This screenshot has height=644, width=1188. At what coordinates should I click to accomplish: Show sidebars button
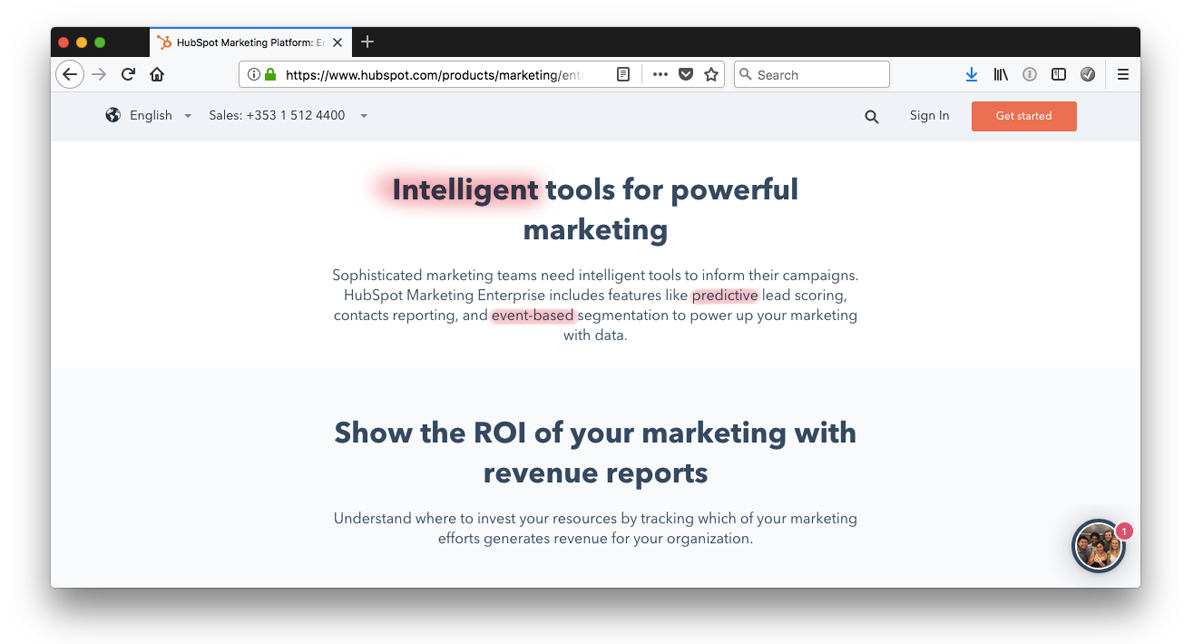coord(1058,74)
